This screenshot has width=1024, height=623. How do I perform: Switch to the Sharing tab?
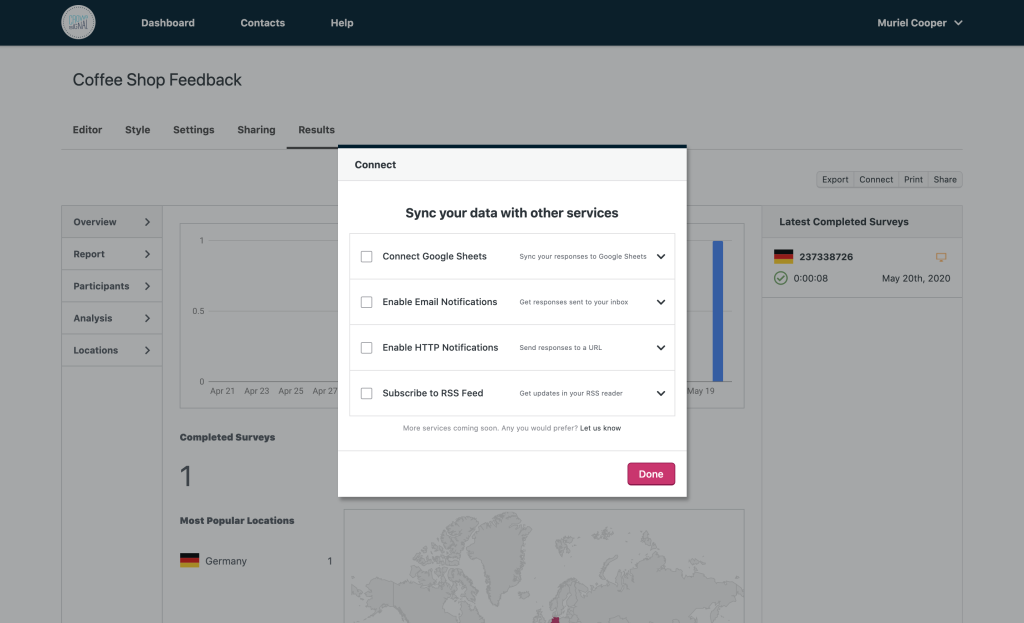[x=256, y=130]
